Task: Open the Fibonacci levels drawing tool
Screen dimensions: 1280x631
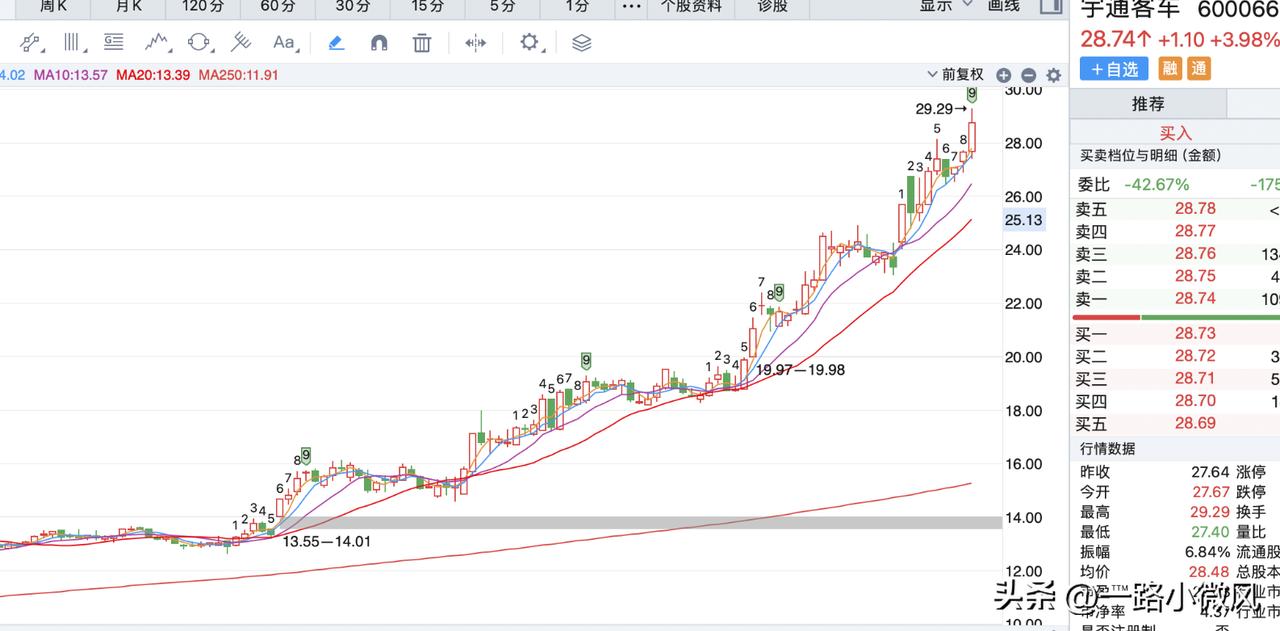Action: pos(113,42)
